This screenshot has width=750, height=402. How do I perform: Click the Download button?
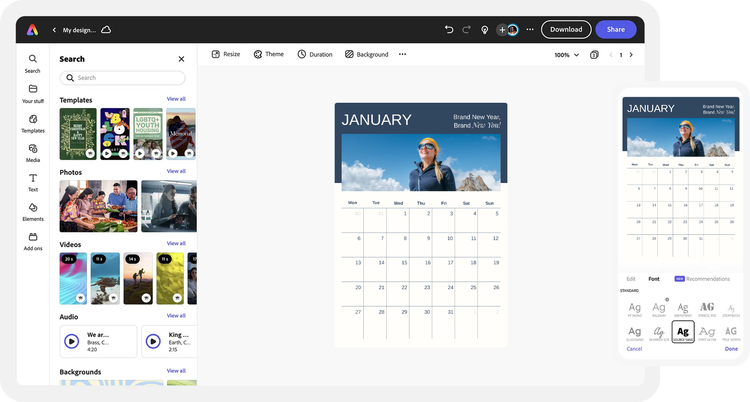point(566,30)
